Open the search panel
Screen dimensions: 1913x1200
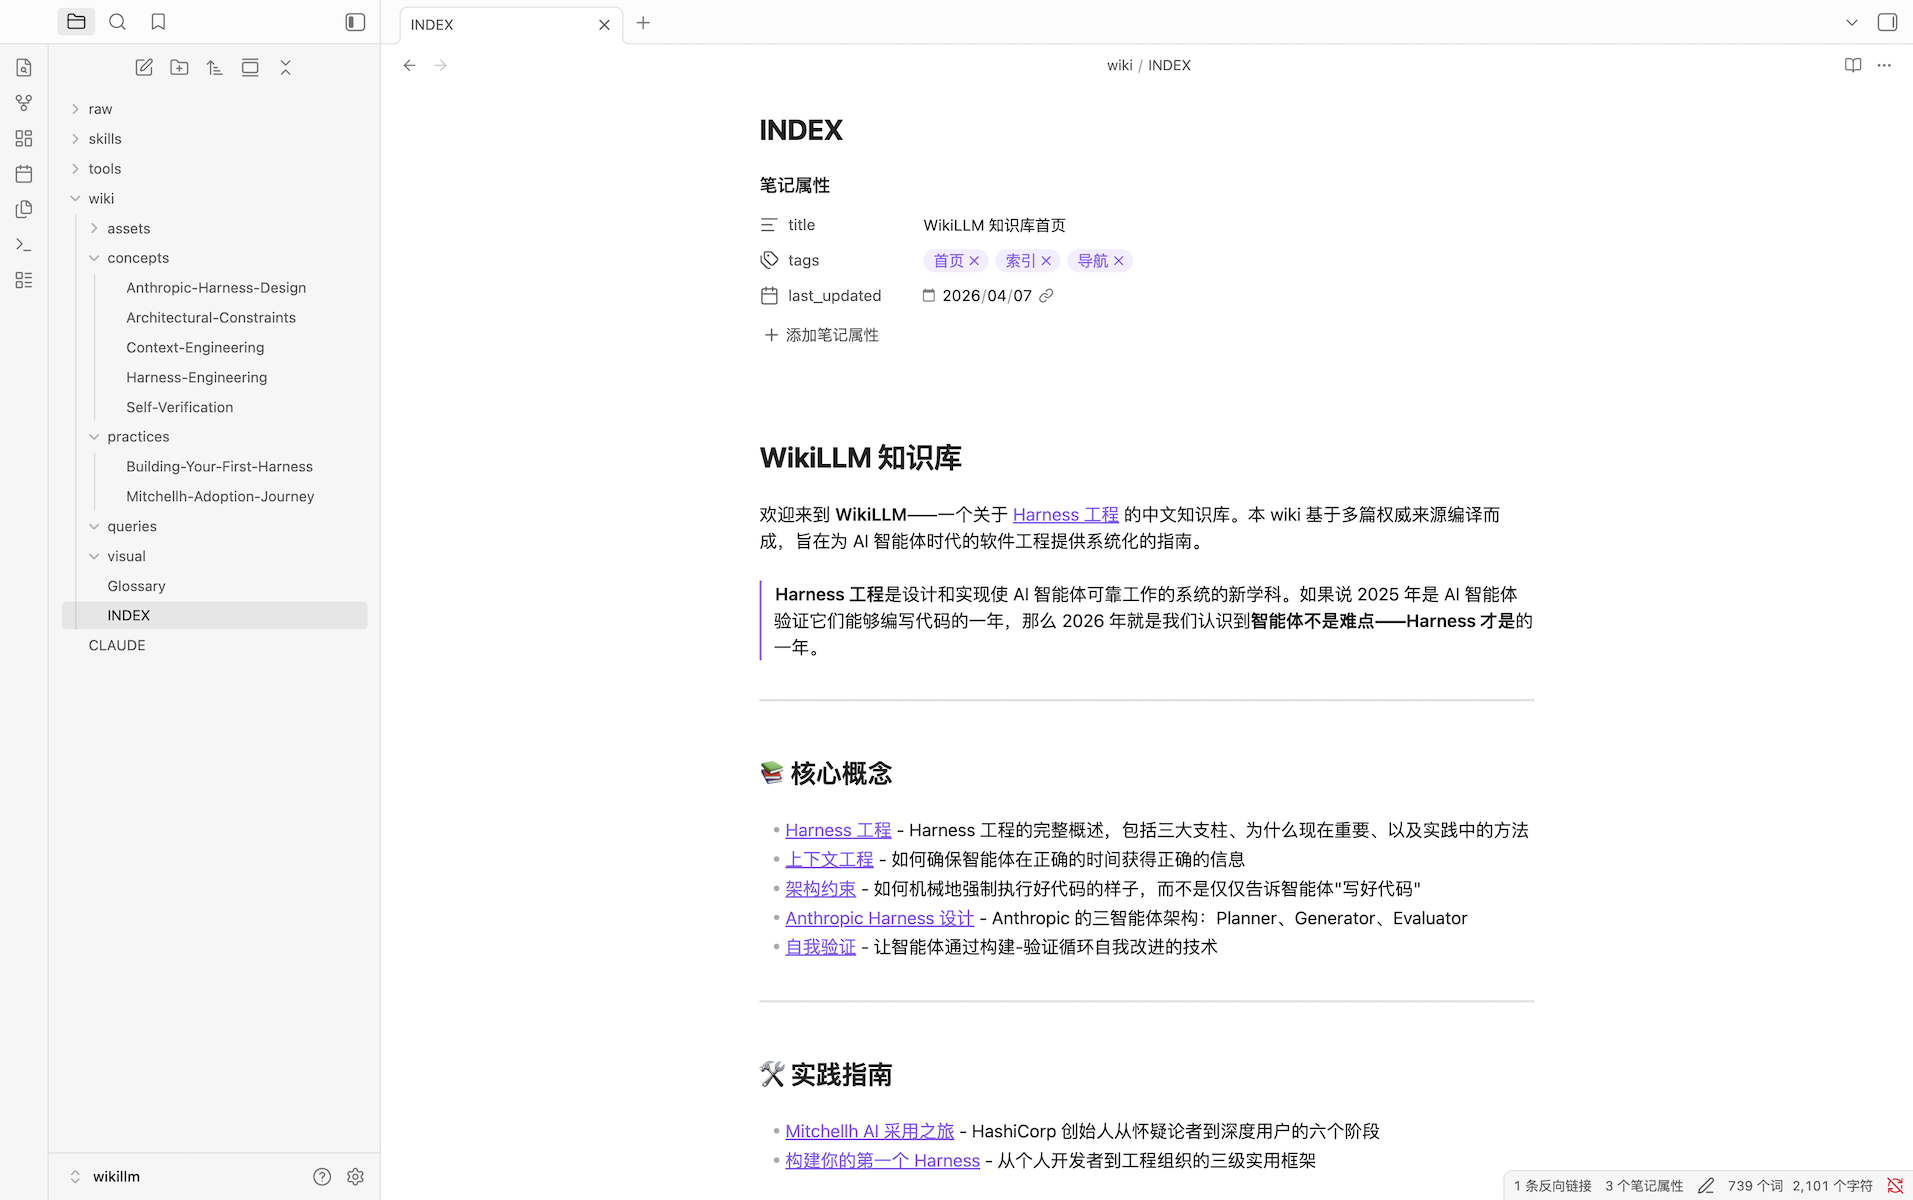[x=117, y=22]
